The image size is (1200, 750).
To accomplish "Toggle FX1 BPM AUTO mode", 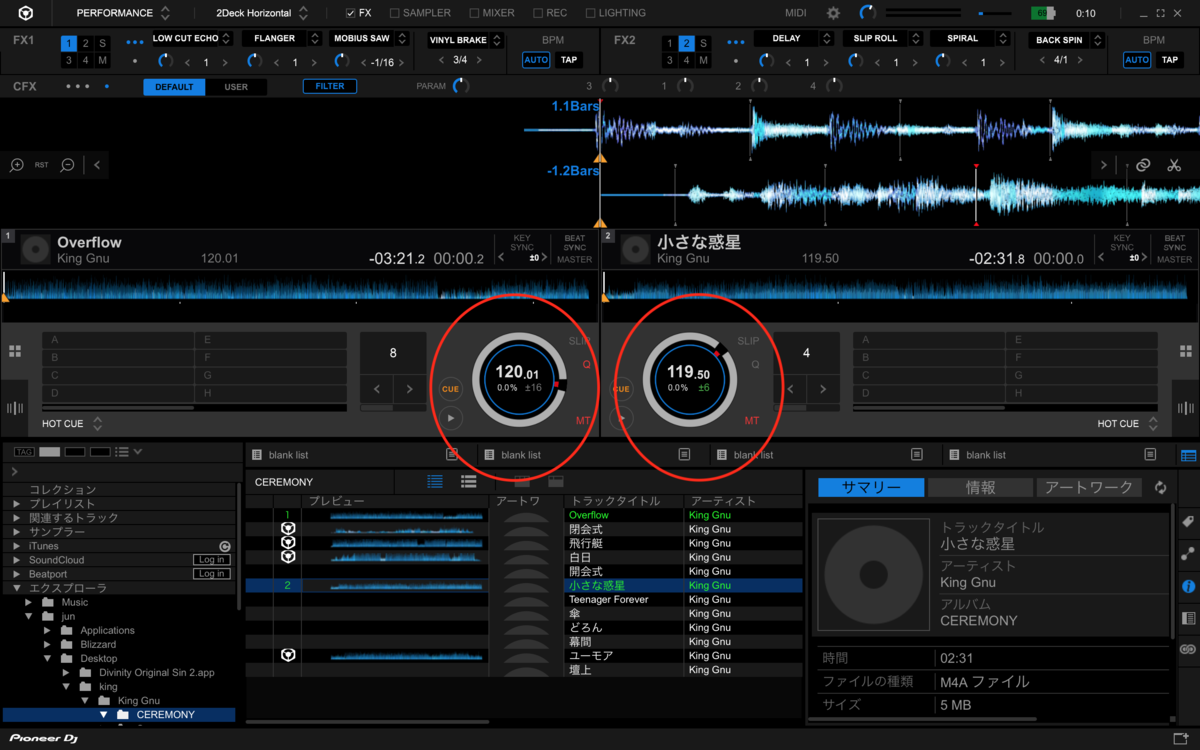I will (536, 60).
